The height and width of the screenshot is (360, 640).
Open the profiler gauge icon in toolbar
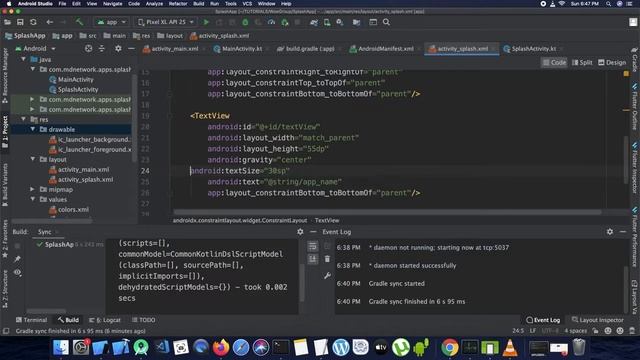click(x=271, y=22)
